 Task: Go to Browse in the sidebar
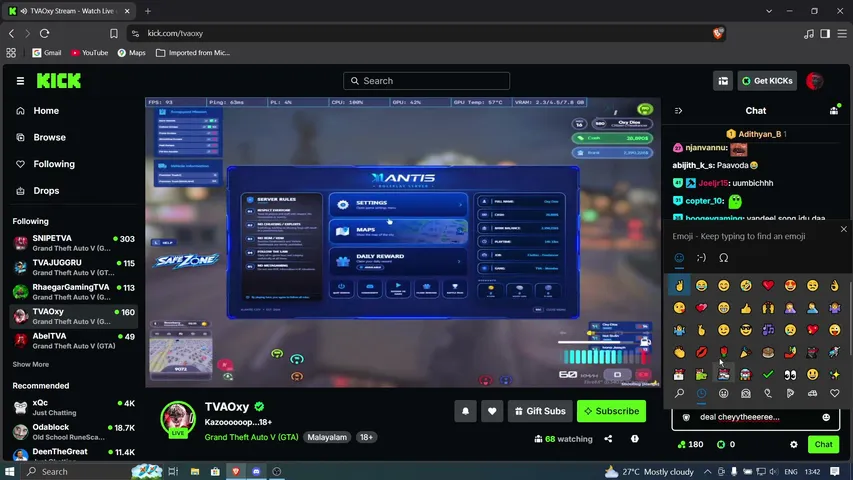point(49,137)
